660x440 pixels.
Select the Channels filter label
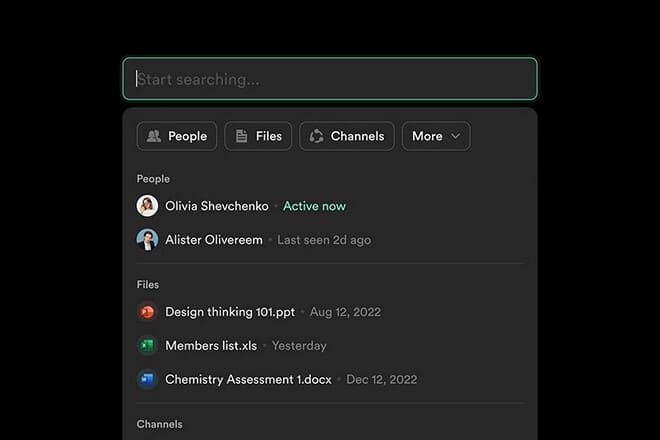pyautogui.click(x=357, y=136)
